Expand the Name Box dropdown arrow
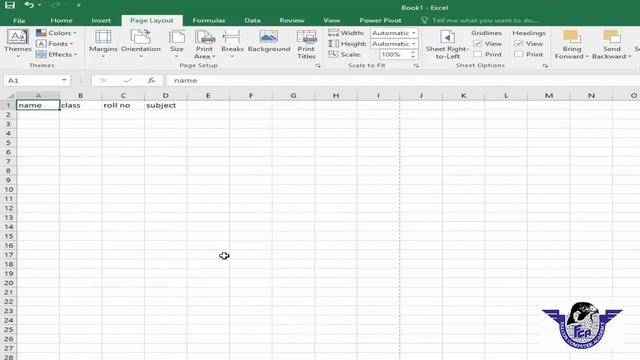 coord(64,80)
